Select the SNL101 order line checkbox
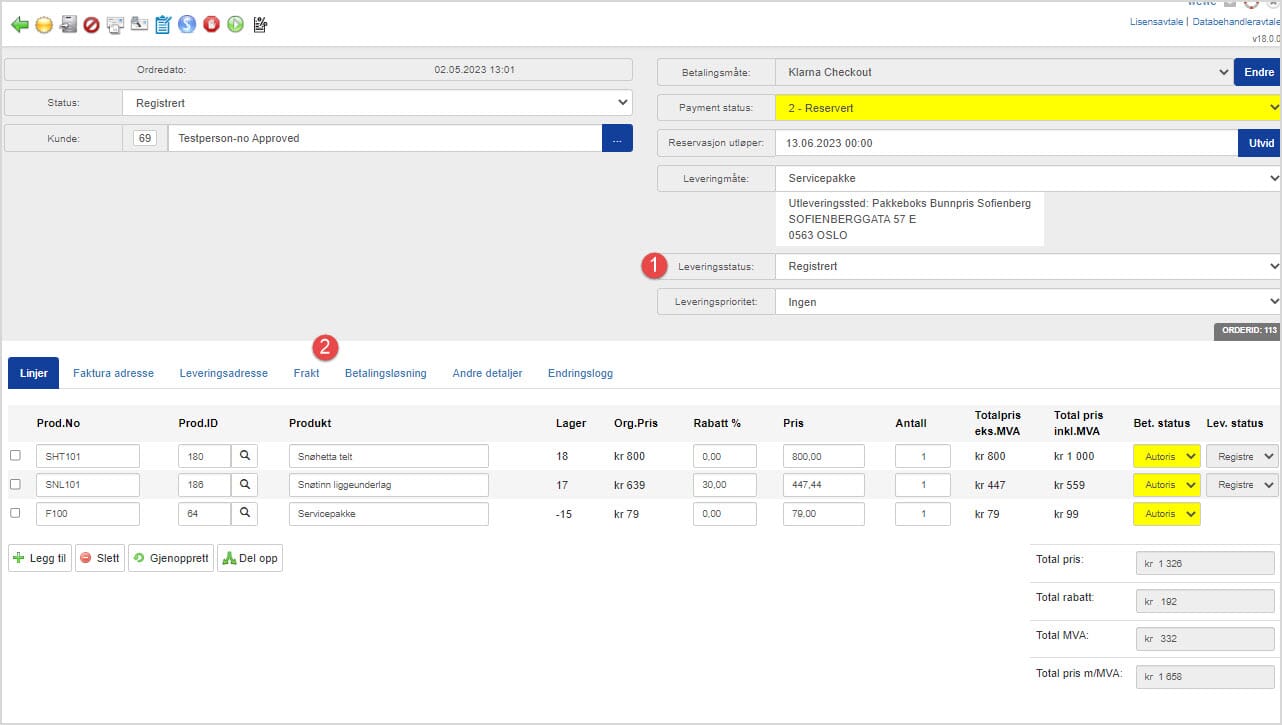Image resolution: width=1282 pixels, height=725 pixels. [x=15, y=485]
